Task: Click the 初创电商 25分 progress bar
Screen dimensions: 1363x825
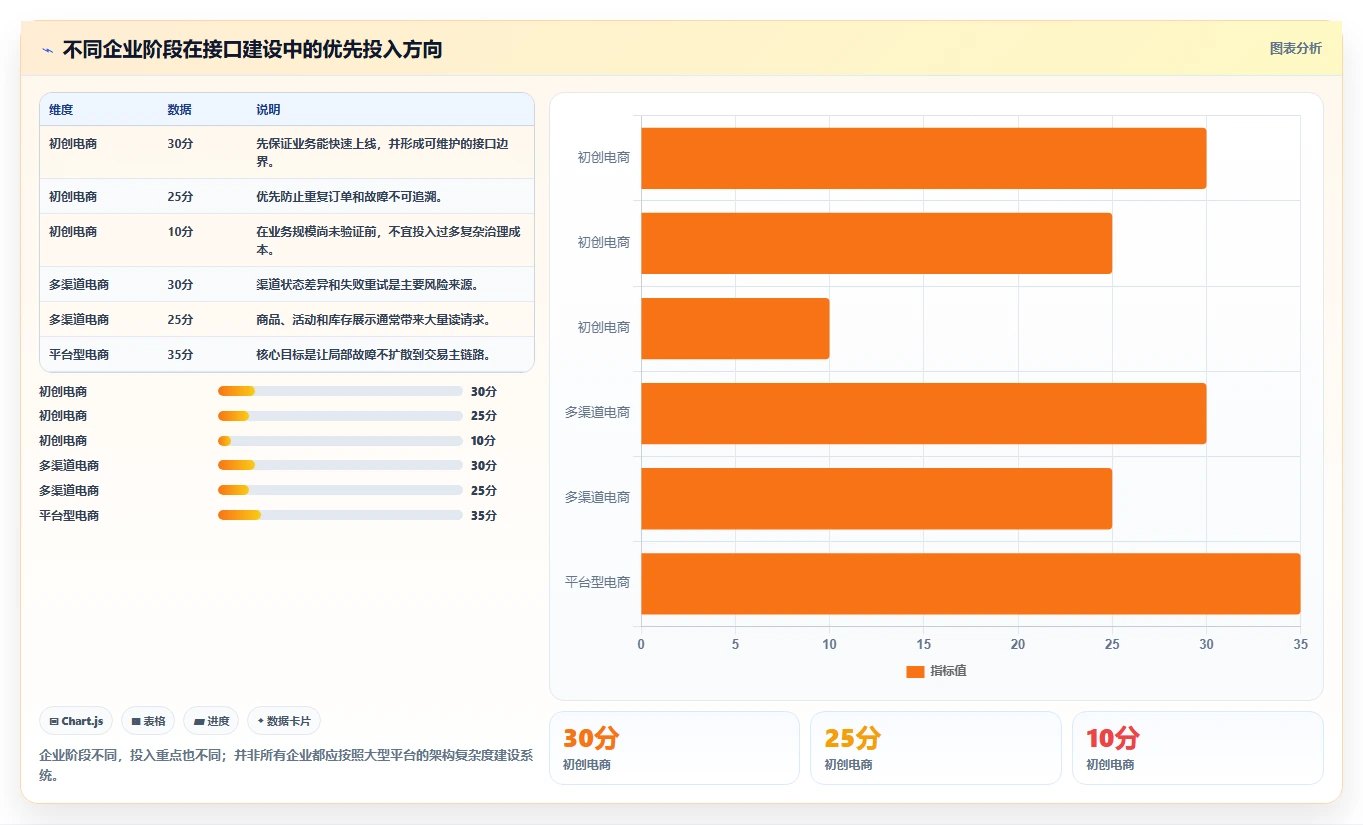Action: [340, 416]
